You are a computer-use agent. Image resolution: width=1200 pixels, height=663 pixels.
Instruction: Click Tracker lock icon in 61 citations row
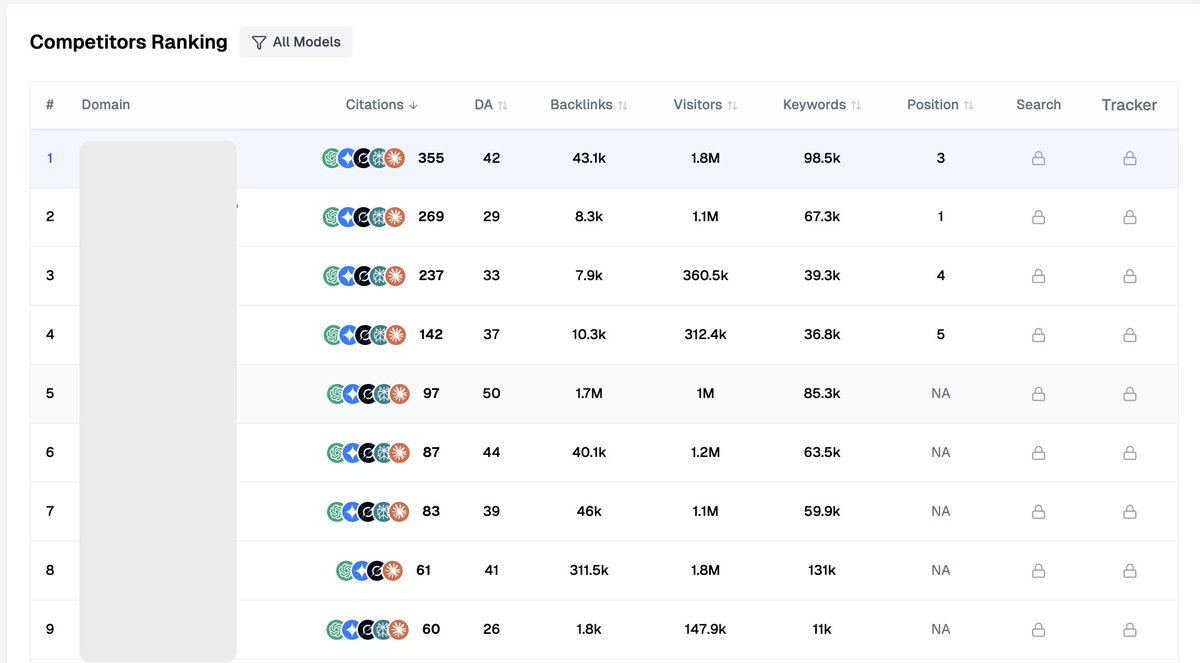point(1129,571)
